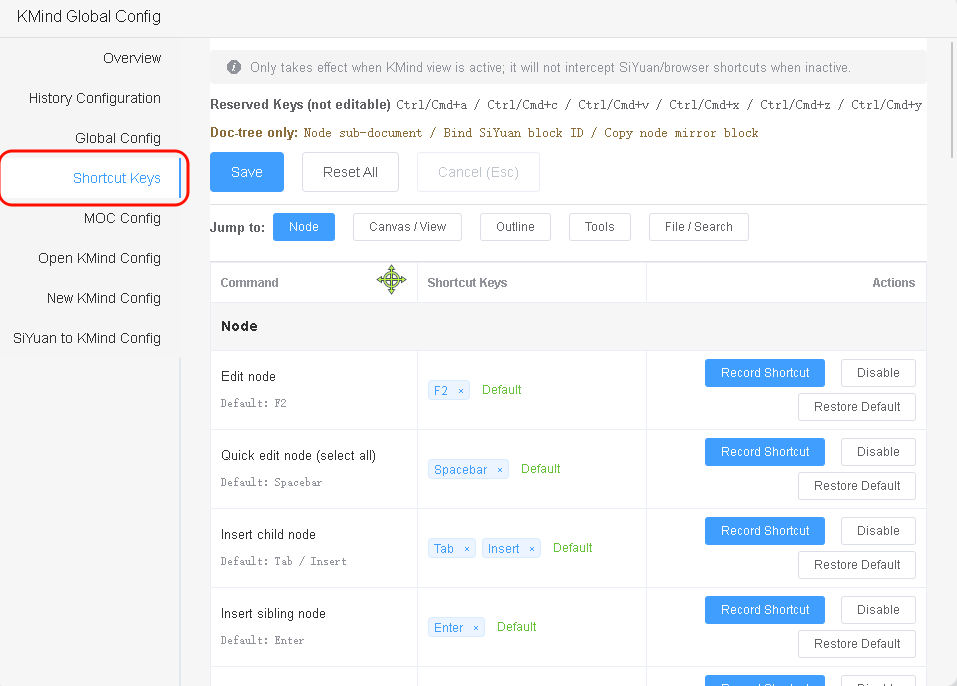Click the Cancel (Esc) button
This screenshot has width=957, height=686.
coord(478,172)
